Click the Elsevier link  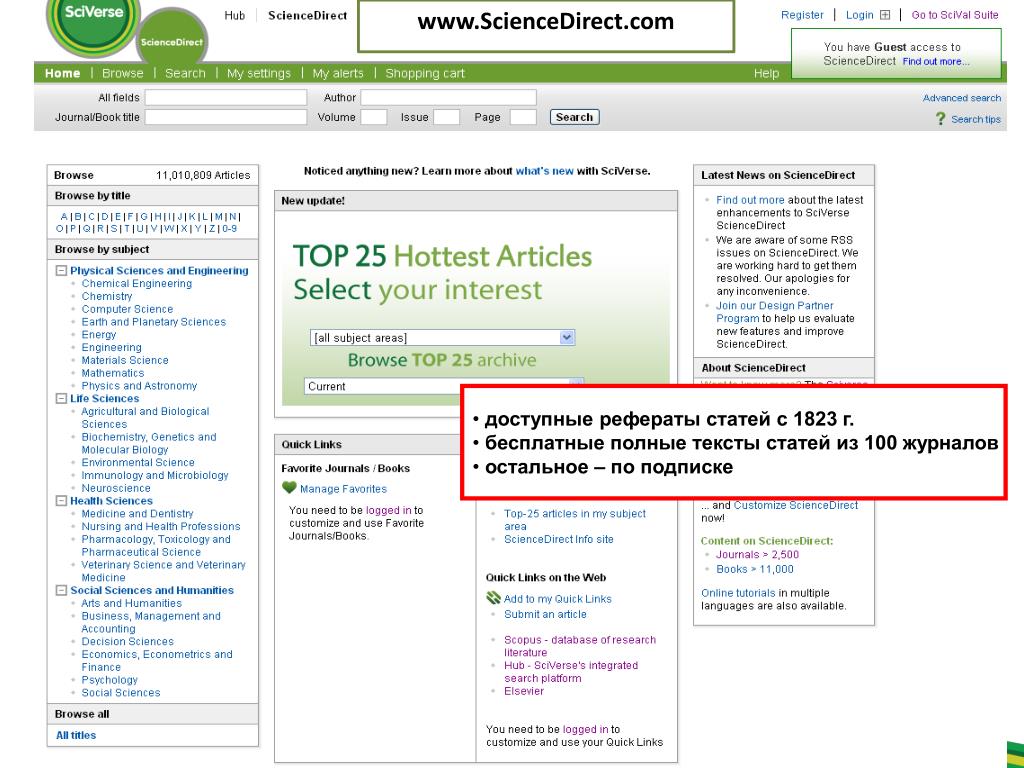523,691
